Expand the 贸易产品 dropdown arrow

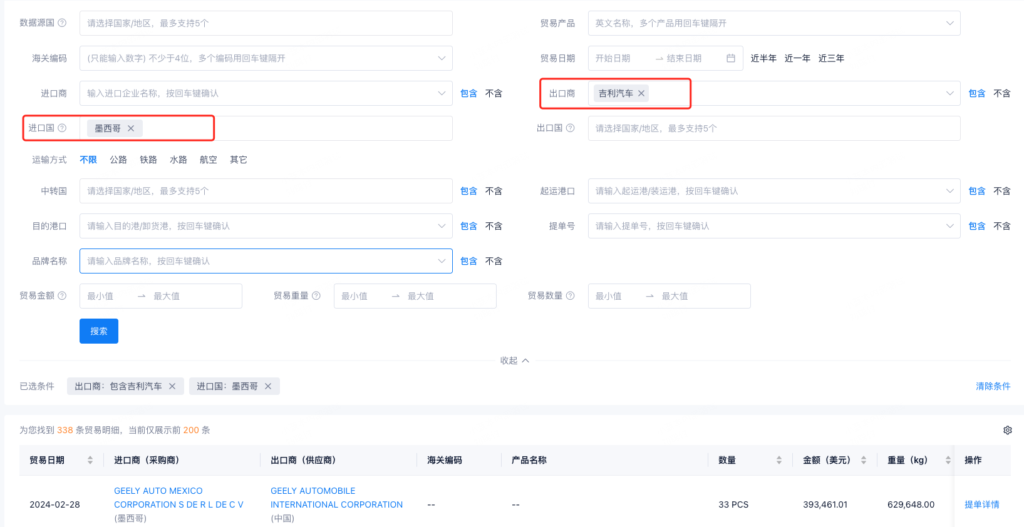pos(949,23)
